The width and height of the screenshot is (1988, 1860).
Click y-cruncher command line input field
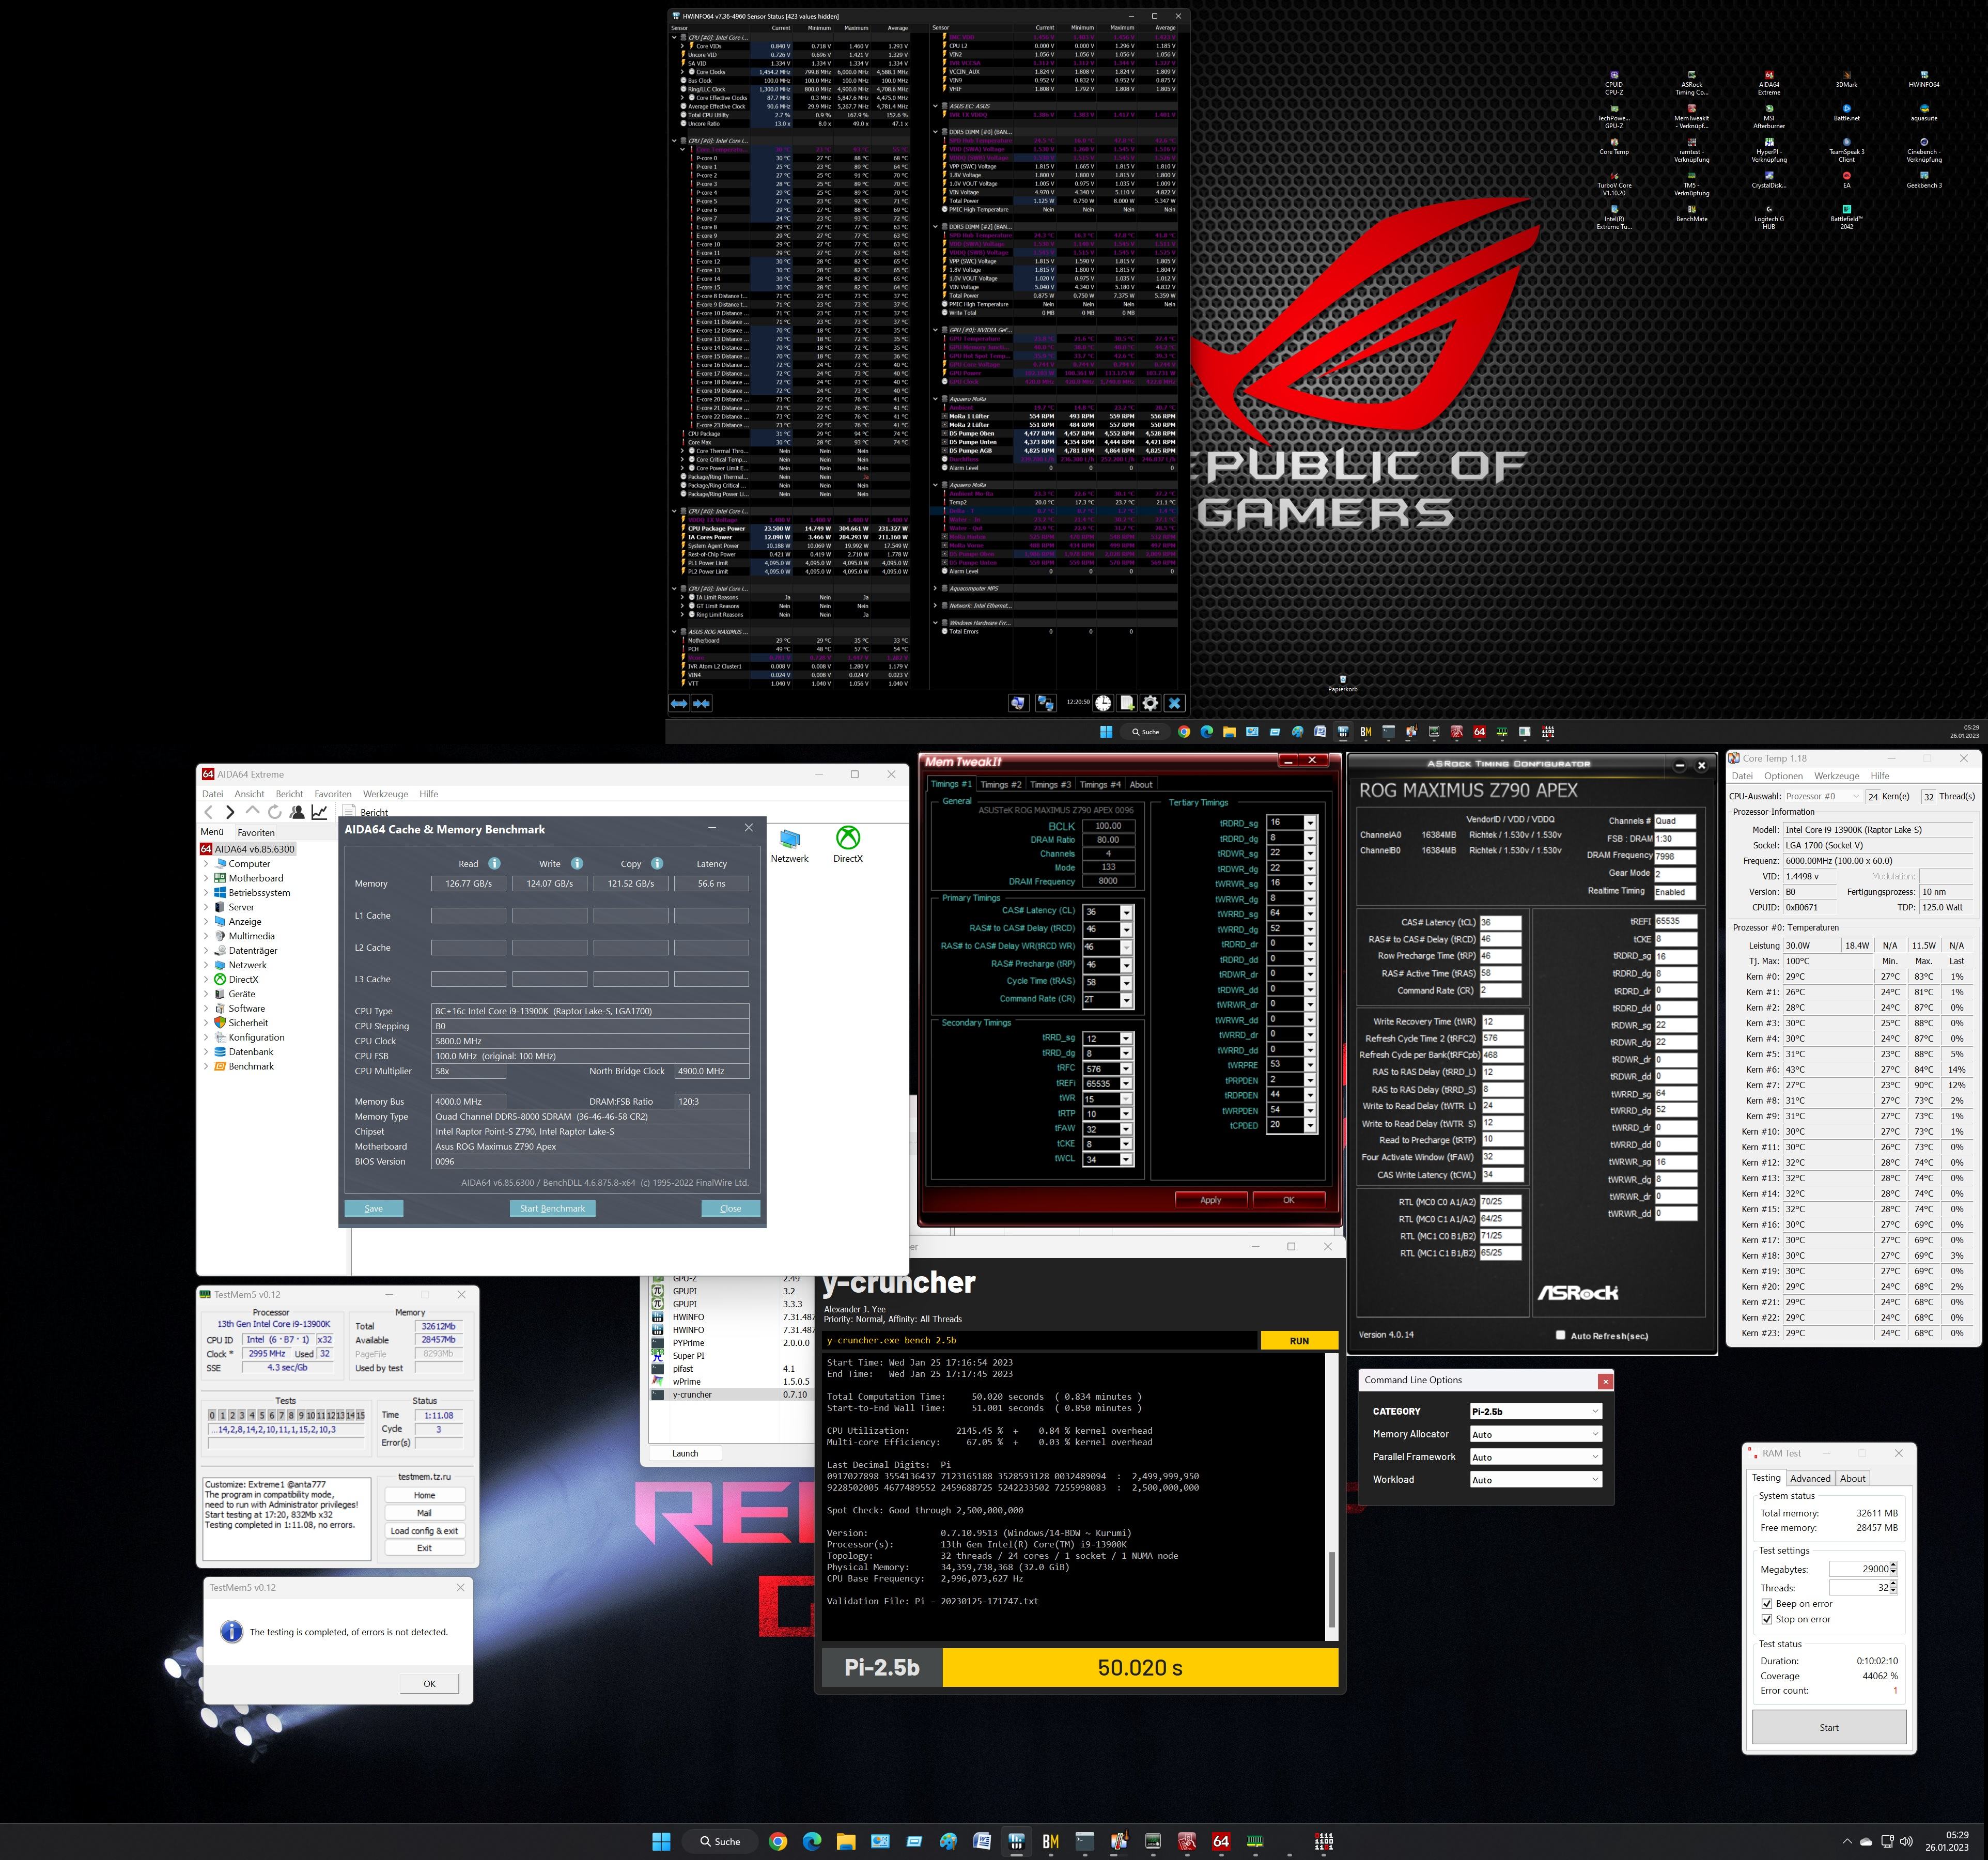pyautogui.click(x=1040, y=1340)
